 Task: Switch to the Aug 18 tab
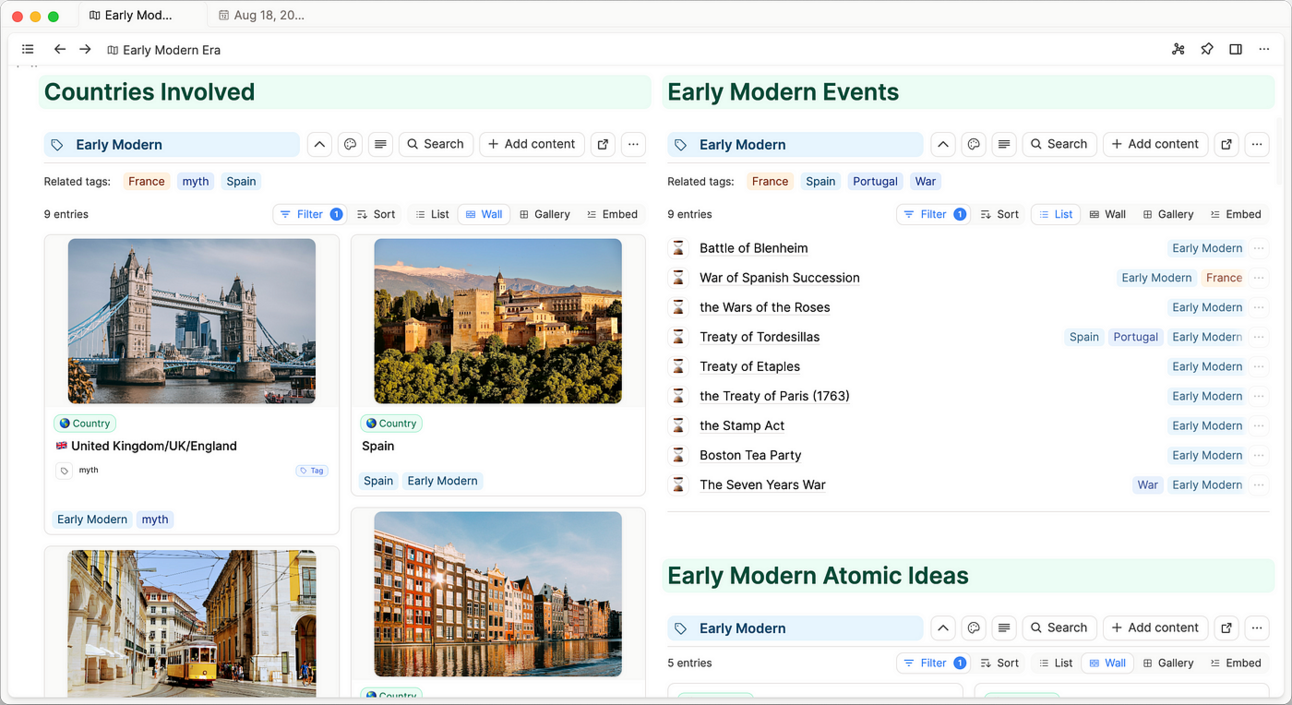click(x=262, y=15)
